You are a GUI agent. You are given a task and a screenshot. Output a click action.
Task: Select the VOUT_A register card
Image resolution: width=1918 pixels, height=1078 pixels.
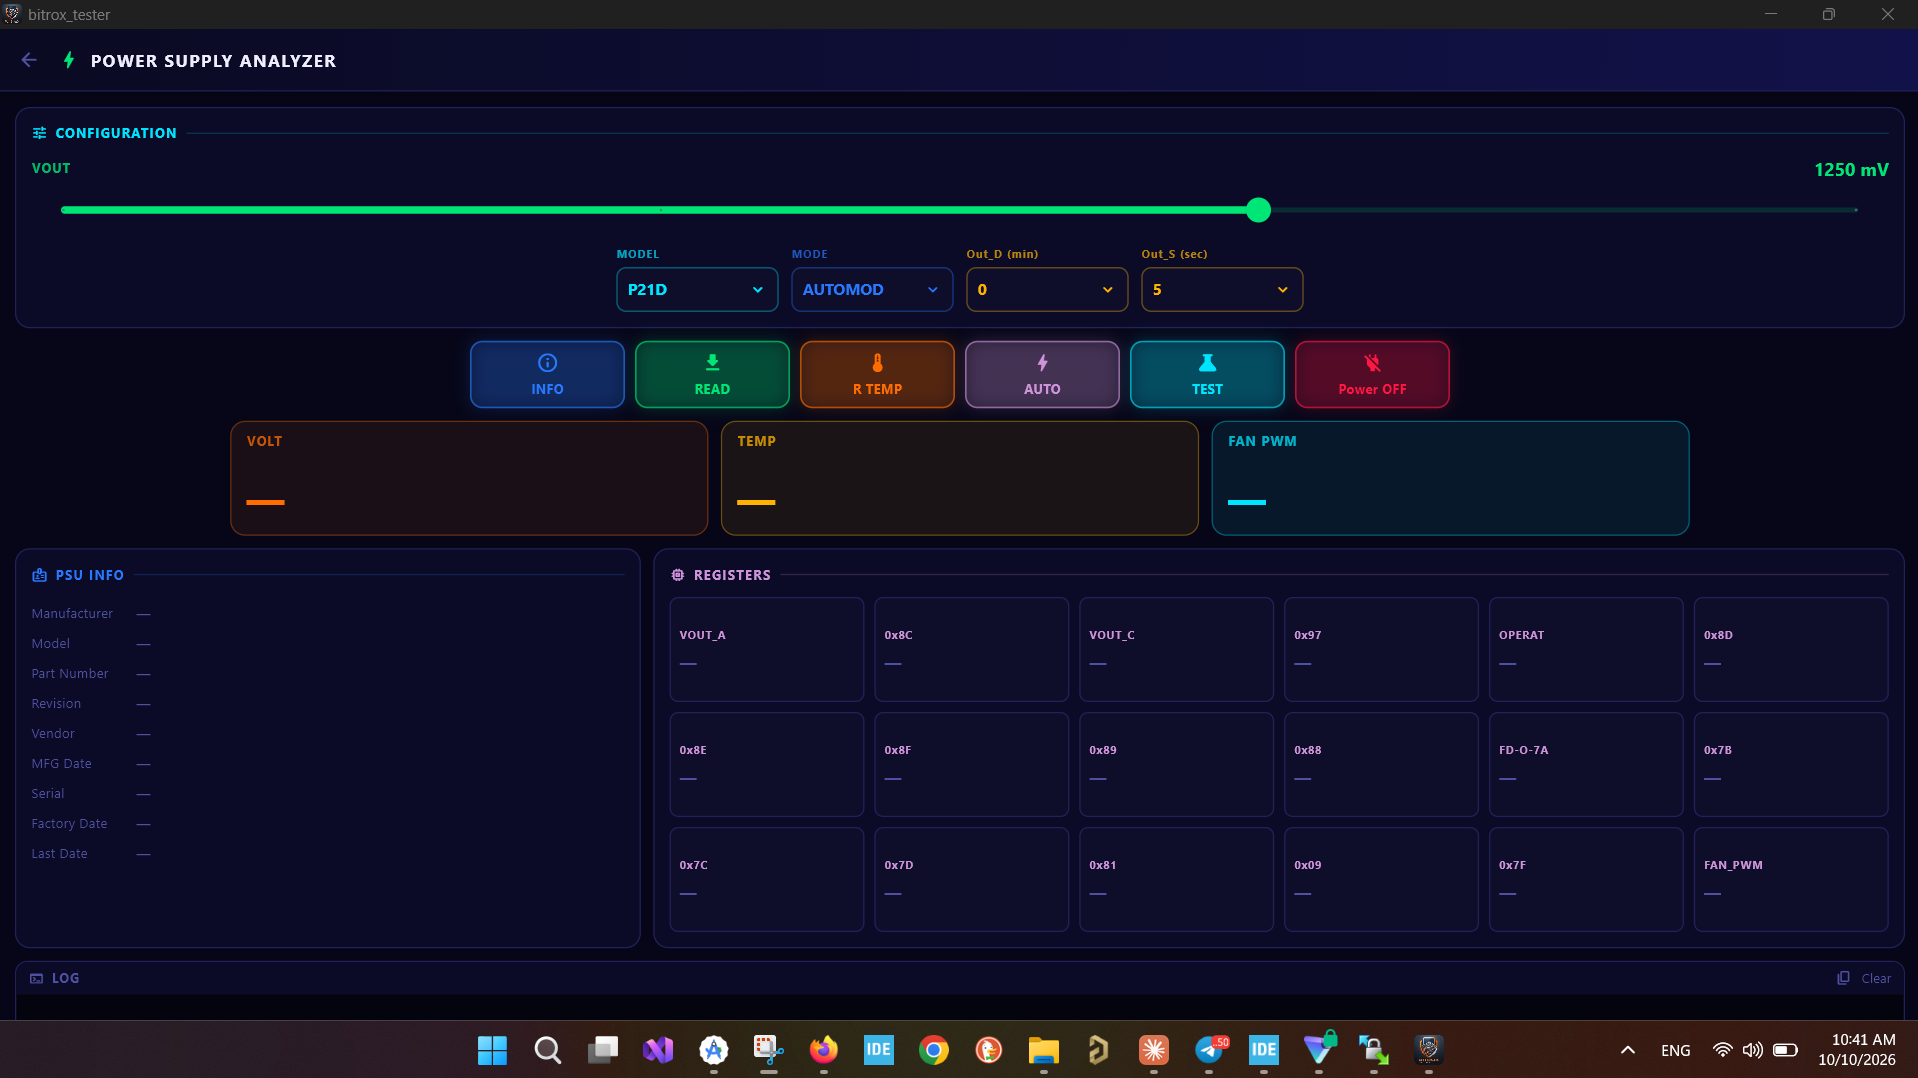766,649
